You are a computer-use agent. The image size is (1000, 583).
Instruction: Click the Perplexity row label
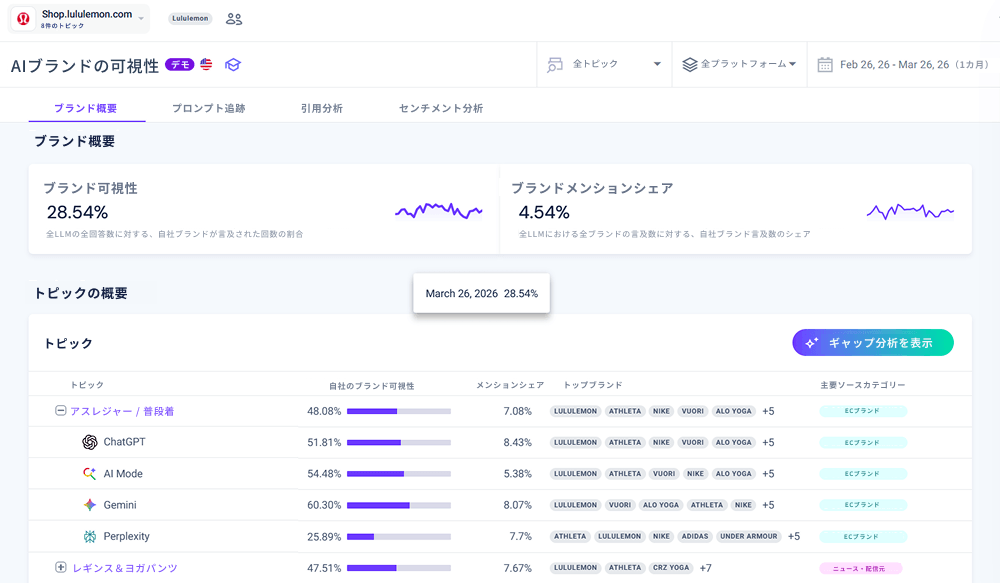coord(126,536)
